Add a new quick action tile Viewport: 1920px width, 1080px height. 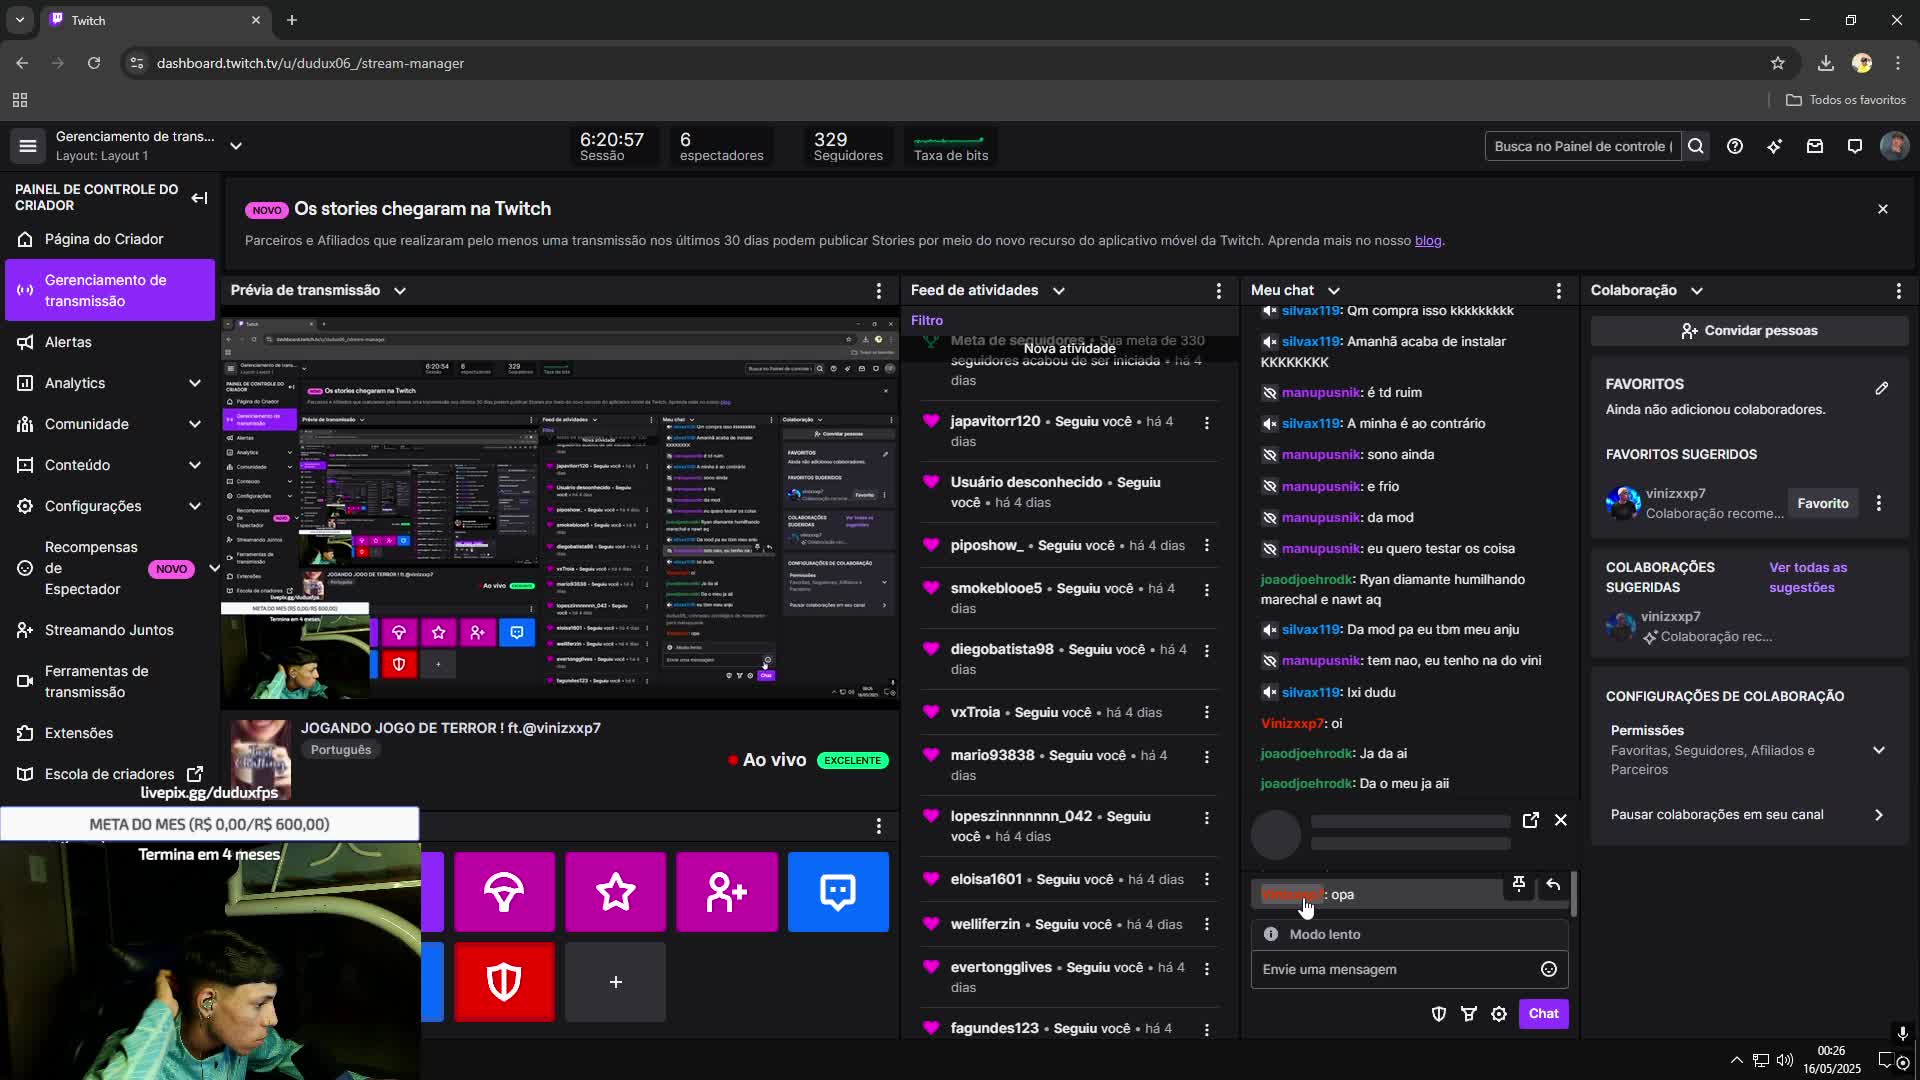616,982
